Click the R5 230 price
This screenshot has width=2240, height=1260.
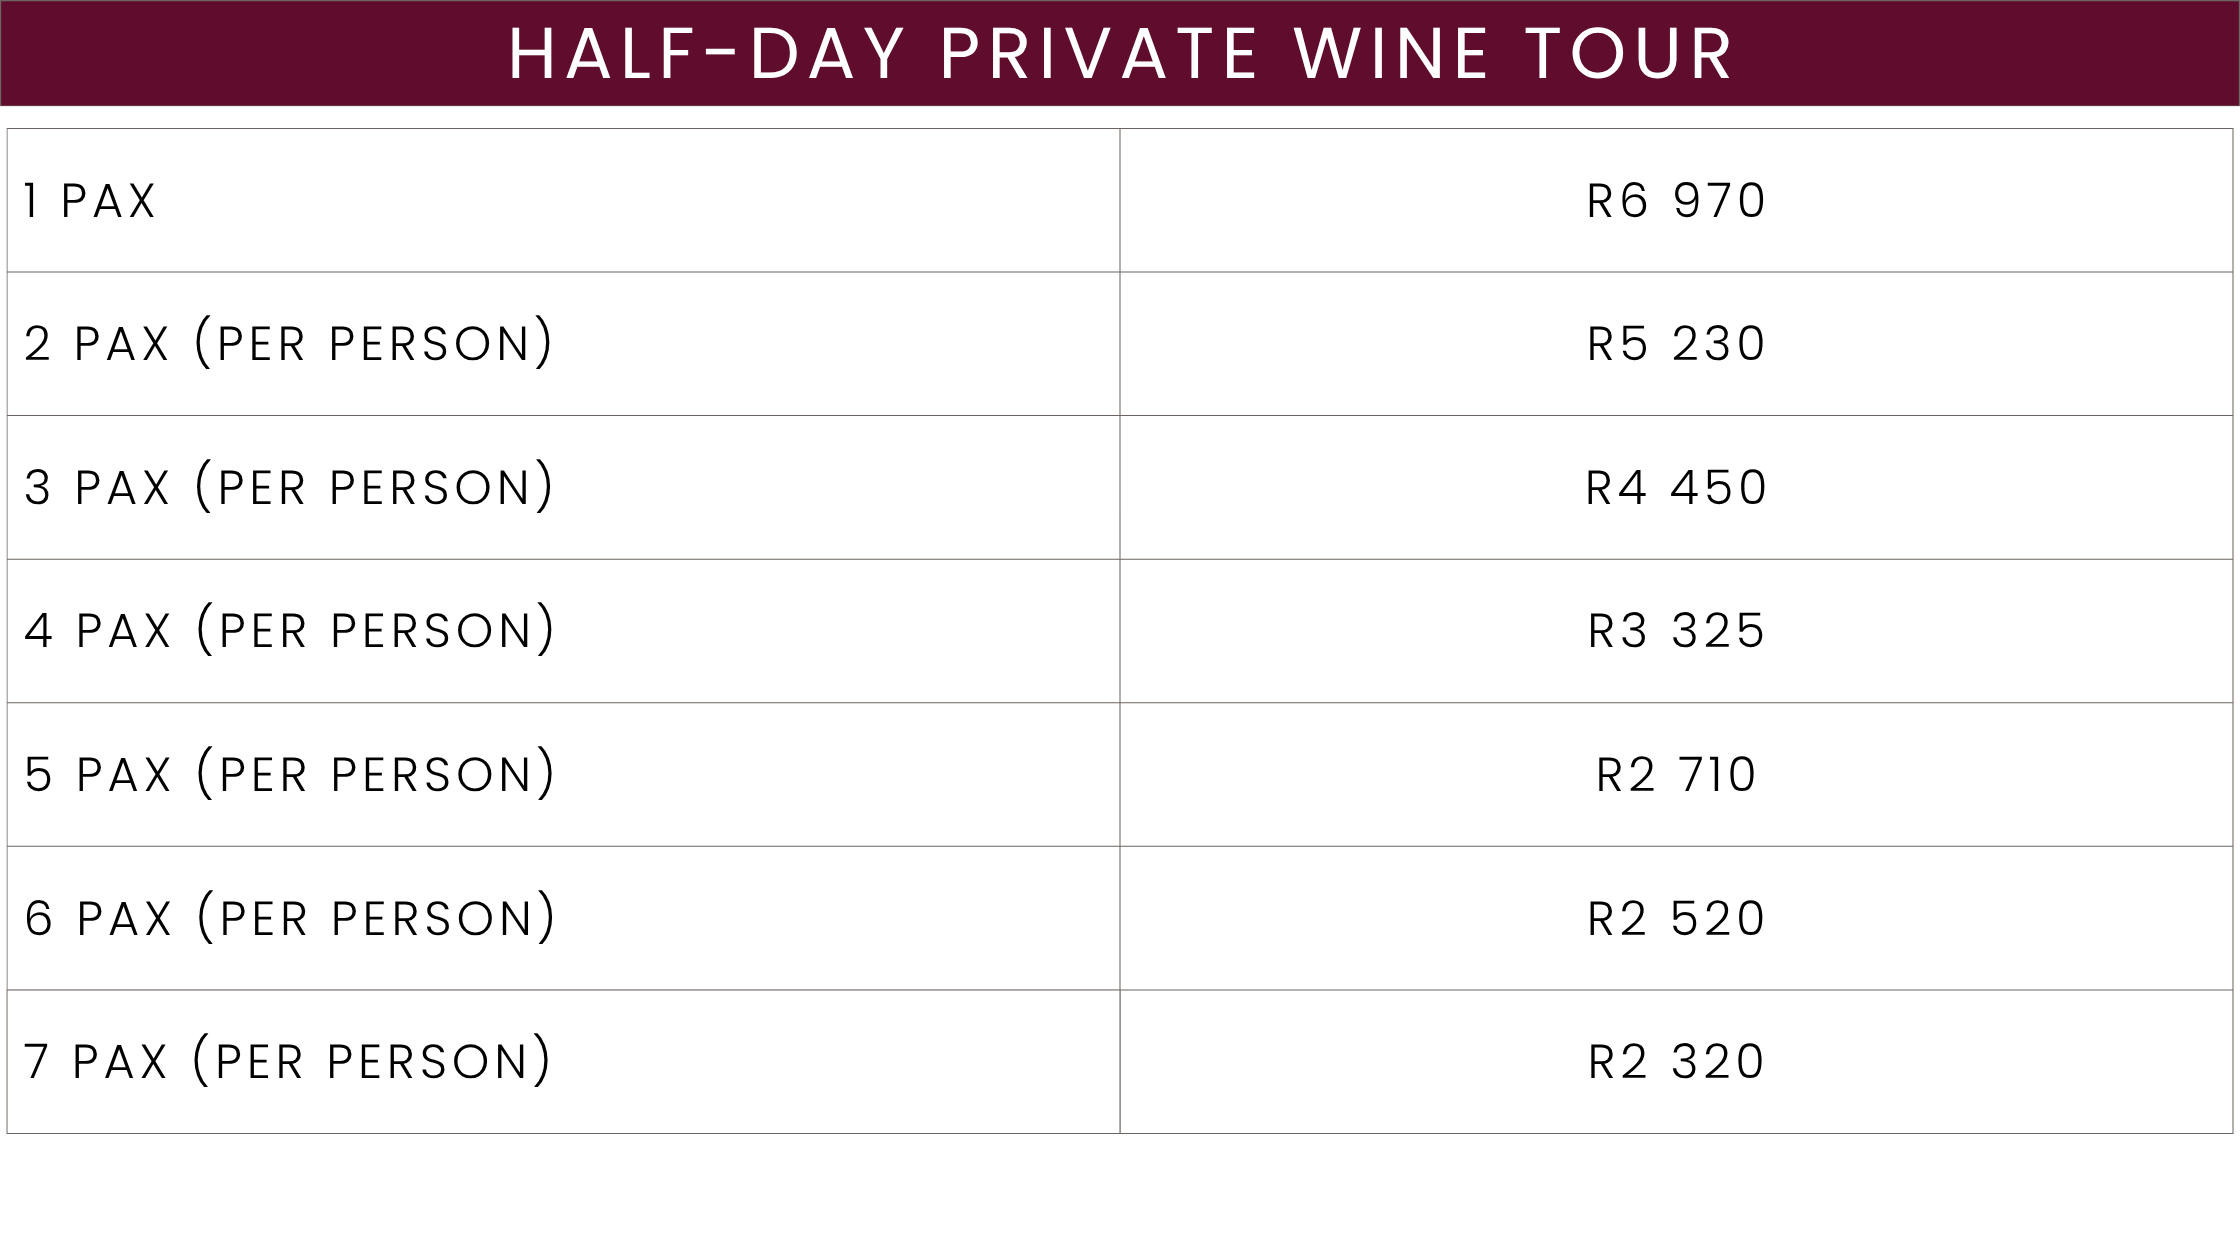(x=1676, y=344)
